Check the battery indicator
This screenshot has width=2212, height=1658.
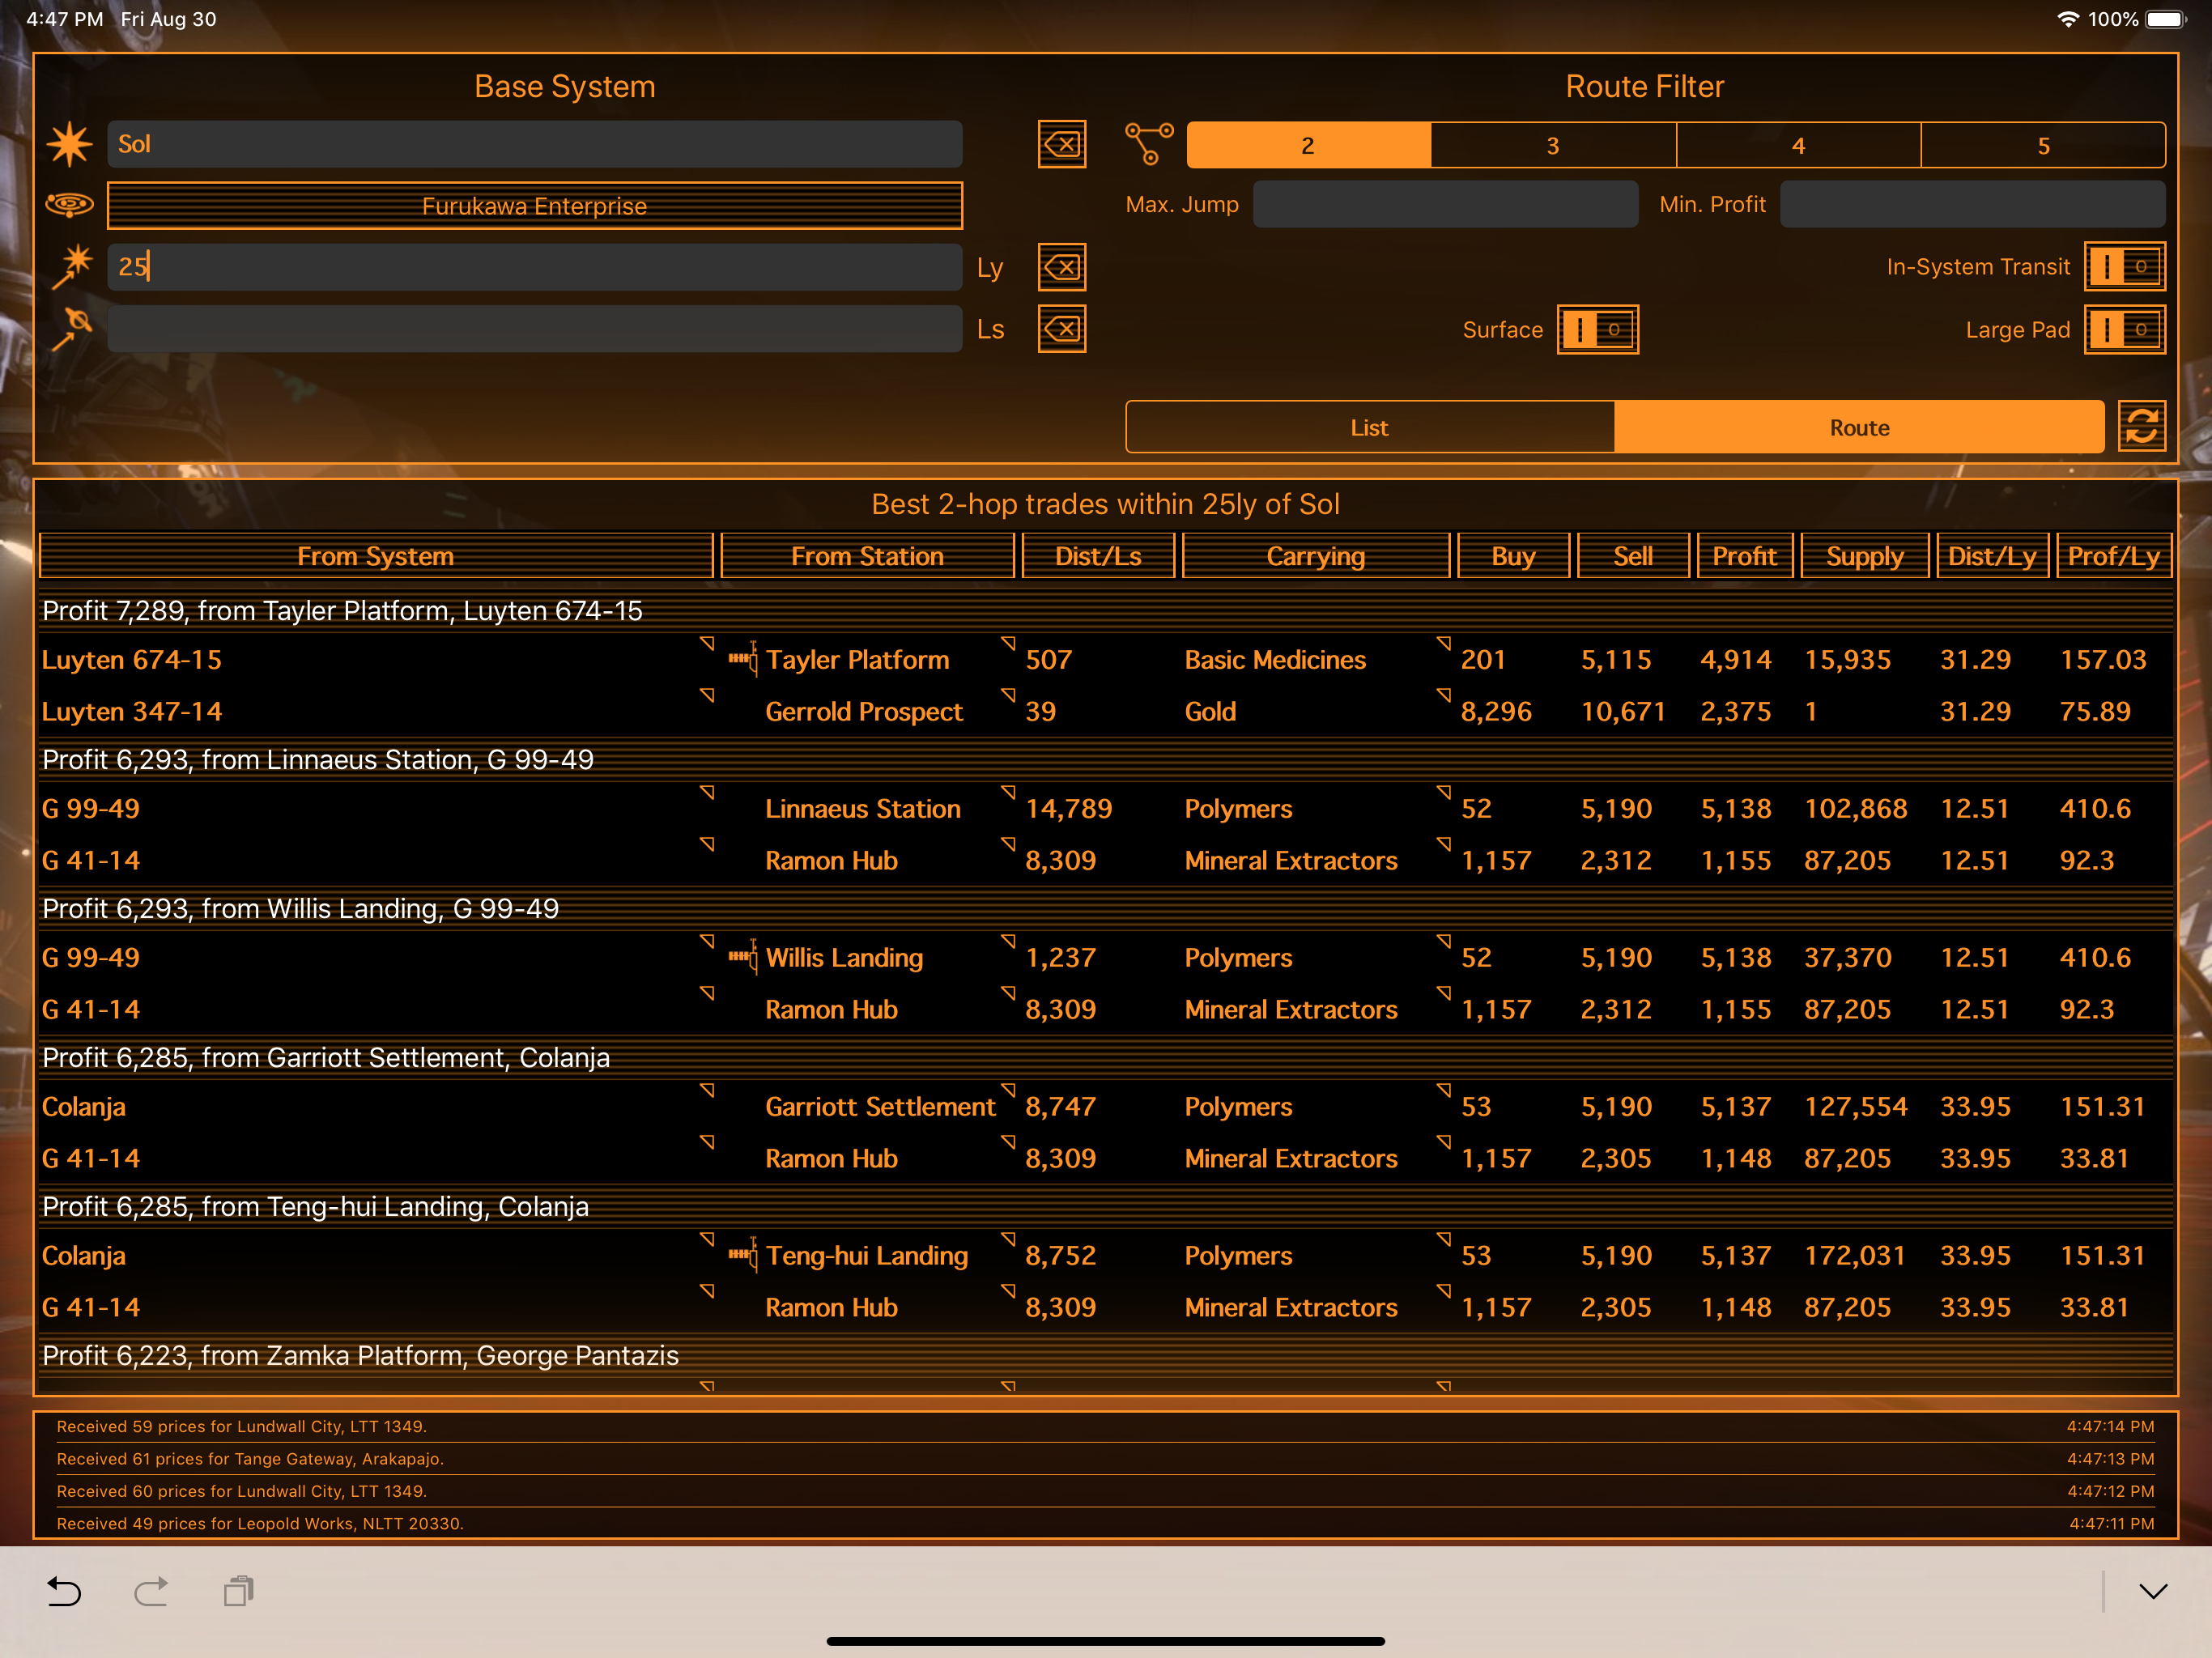[x=2165, y=19]
